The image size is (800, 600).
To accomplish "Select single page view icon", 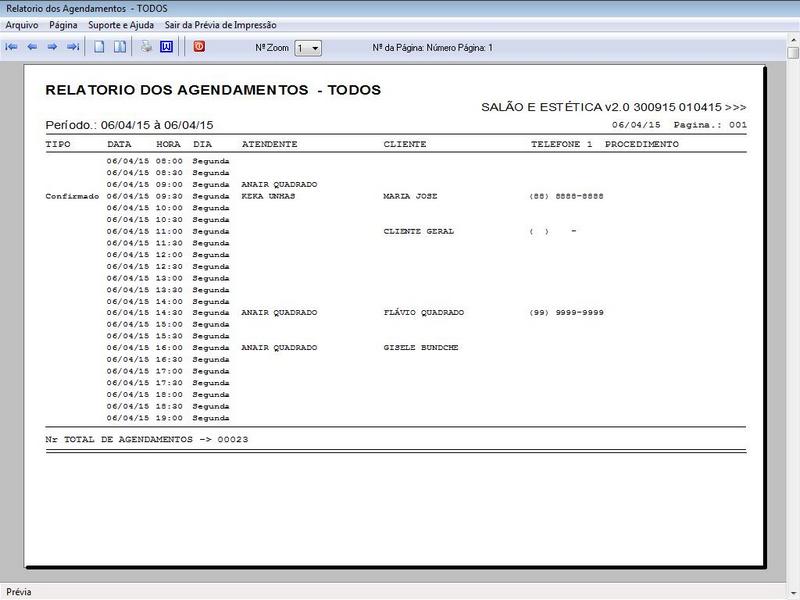I will [99, 47].
